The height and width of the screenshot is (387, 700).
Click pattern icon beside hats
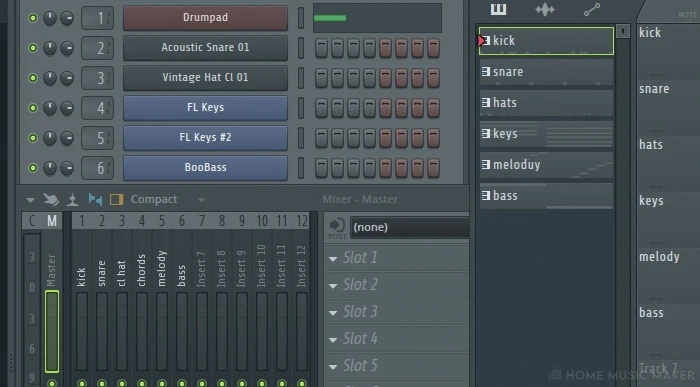(486, 102)
